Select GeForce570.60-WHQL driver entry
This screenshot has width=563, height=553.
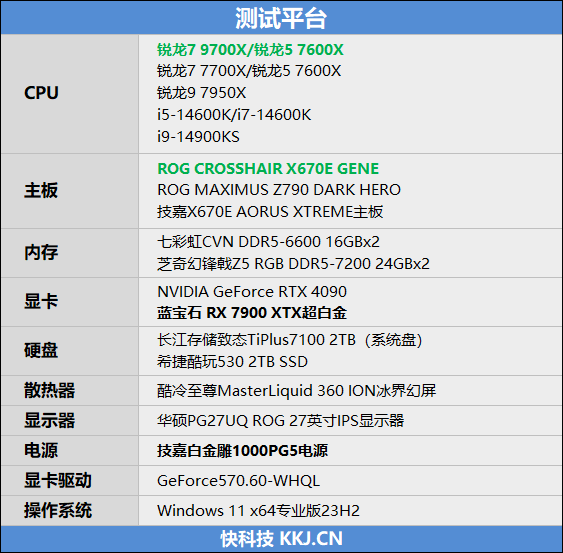(238, 481)
